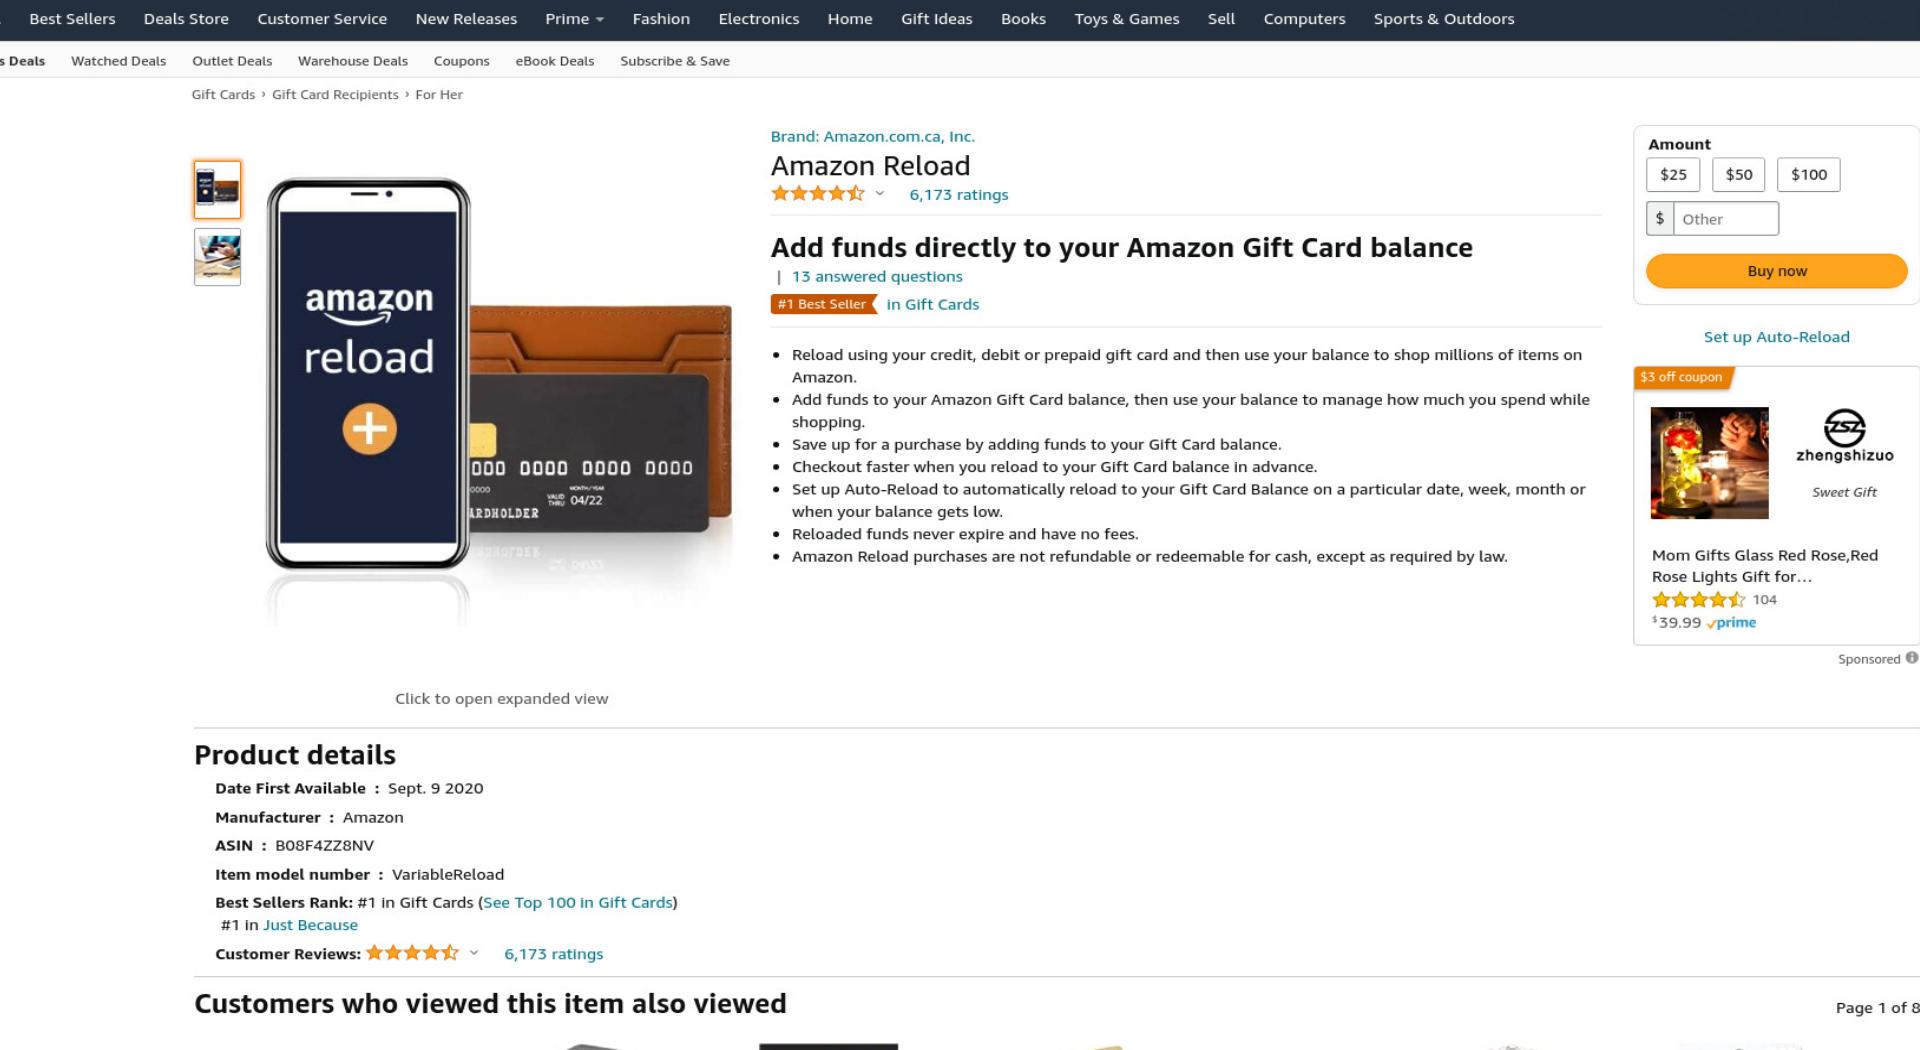Open Set up Auto-Reload link

1776,337
